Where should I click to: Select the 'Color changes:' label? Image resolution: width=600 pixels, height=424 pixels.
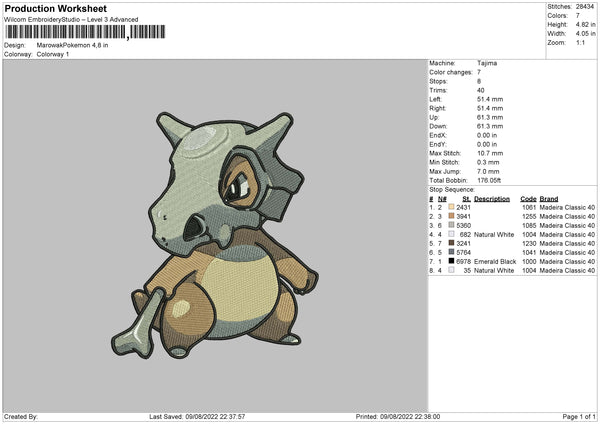click(x=451, y=72)
